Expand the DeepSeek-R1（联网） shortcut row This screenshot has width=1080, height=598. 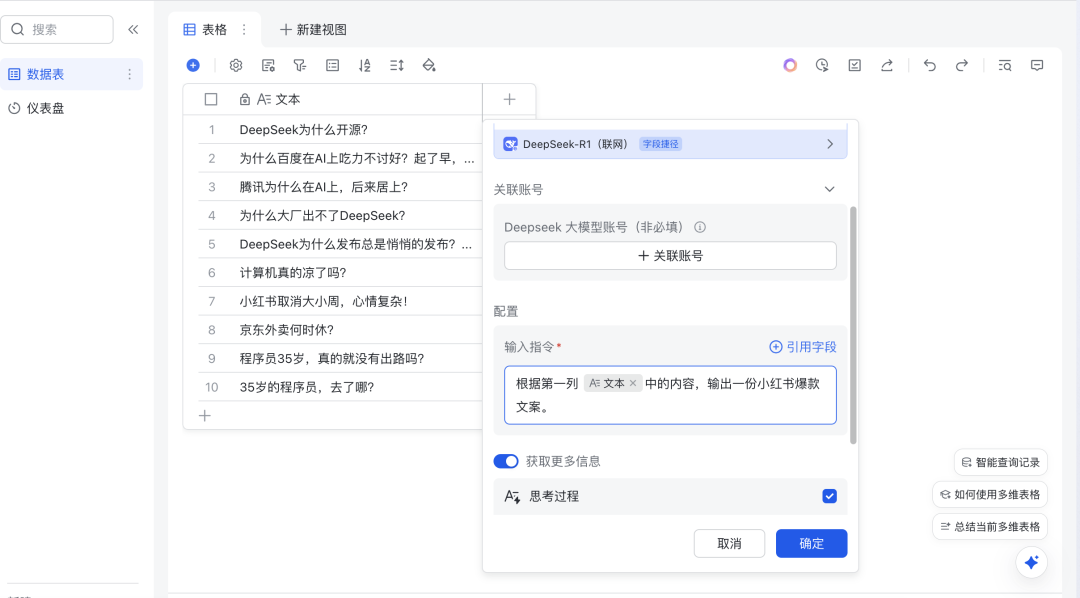pyautogui.click(x=670, y=144)
